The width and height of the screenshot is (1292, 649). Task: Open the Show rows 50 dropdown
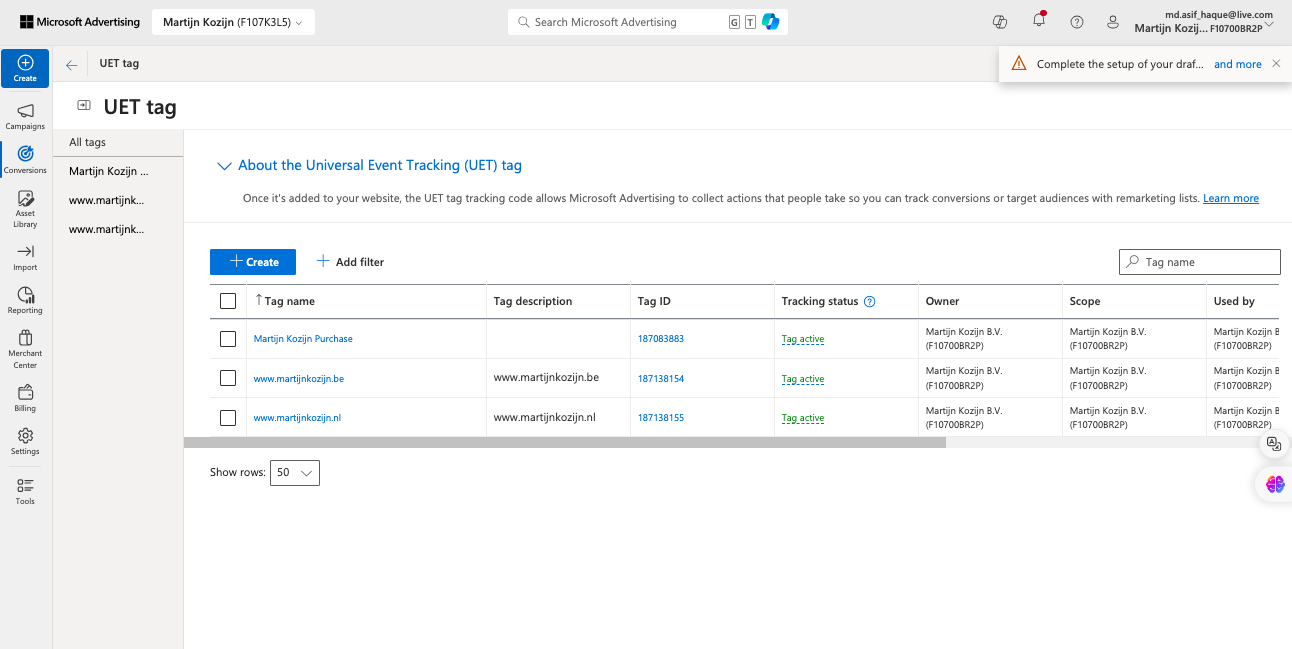coord(294,472)
